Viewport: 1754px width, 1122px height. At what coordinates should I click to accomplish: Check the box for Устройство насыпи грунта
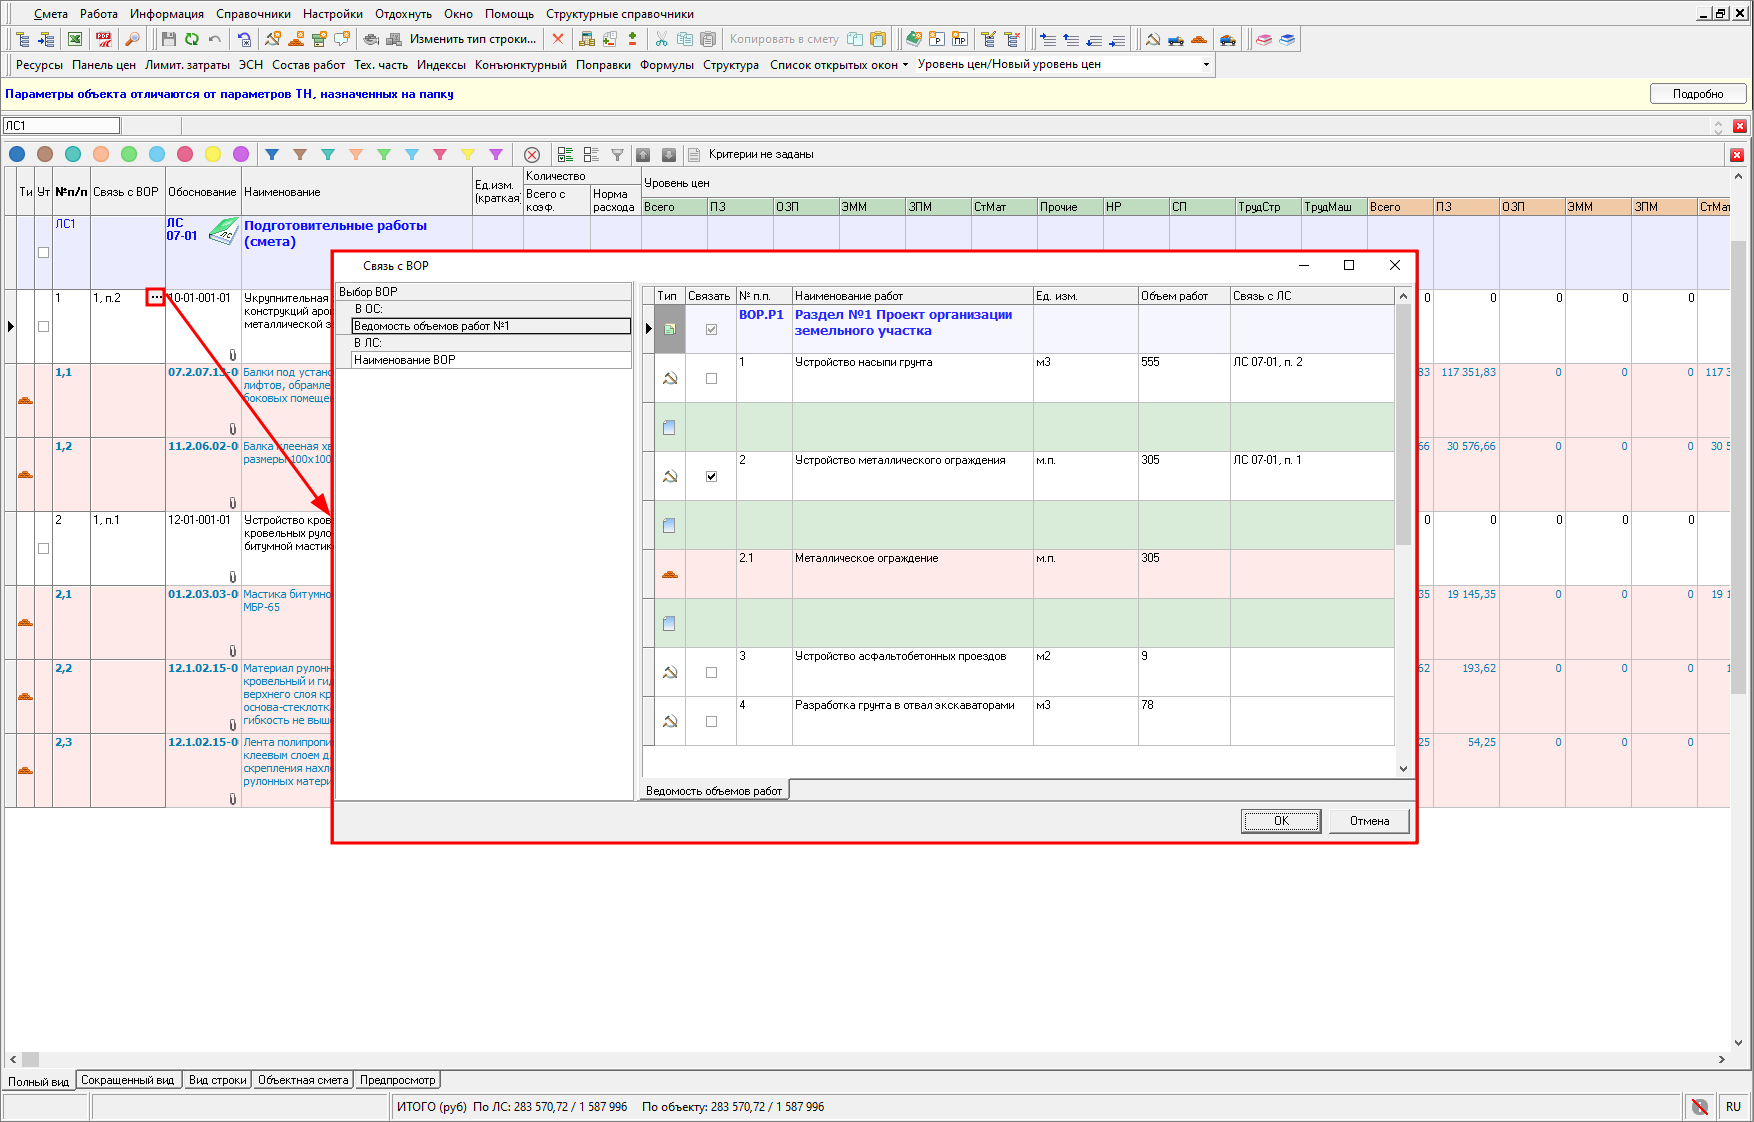coord(711,379)
